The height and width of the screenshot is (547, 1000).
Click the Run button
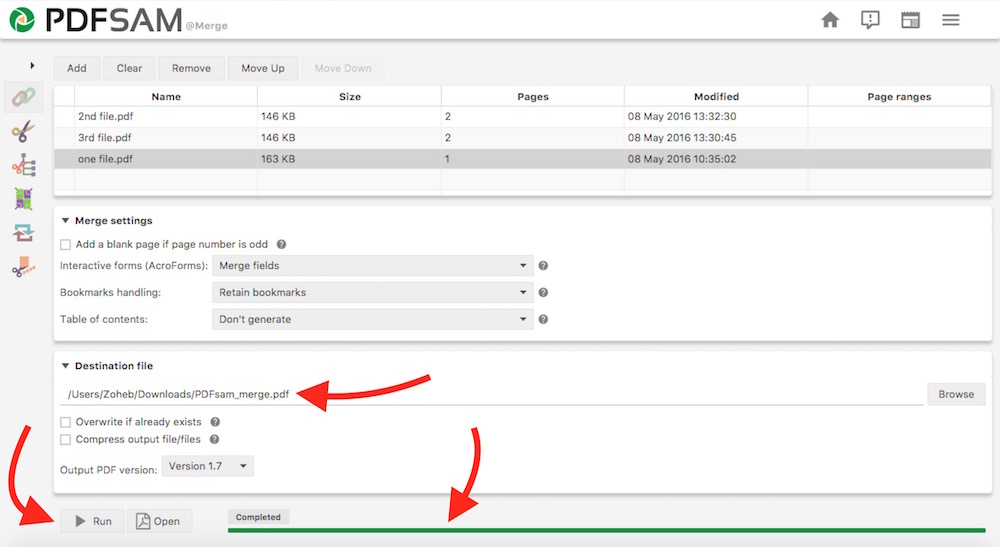pos(92,521)
